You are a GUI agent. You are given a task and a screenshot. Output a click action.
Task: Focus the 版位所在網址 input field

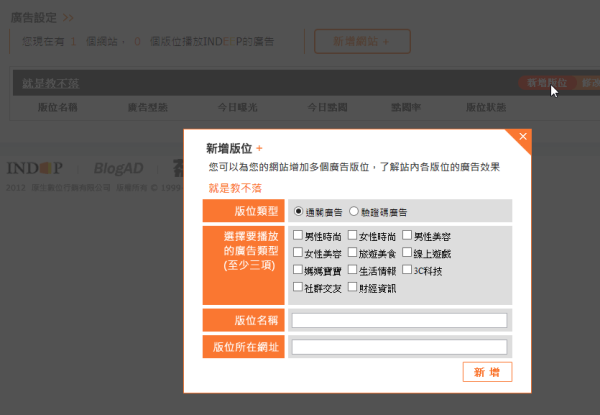coord(399,347)
